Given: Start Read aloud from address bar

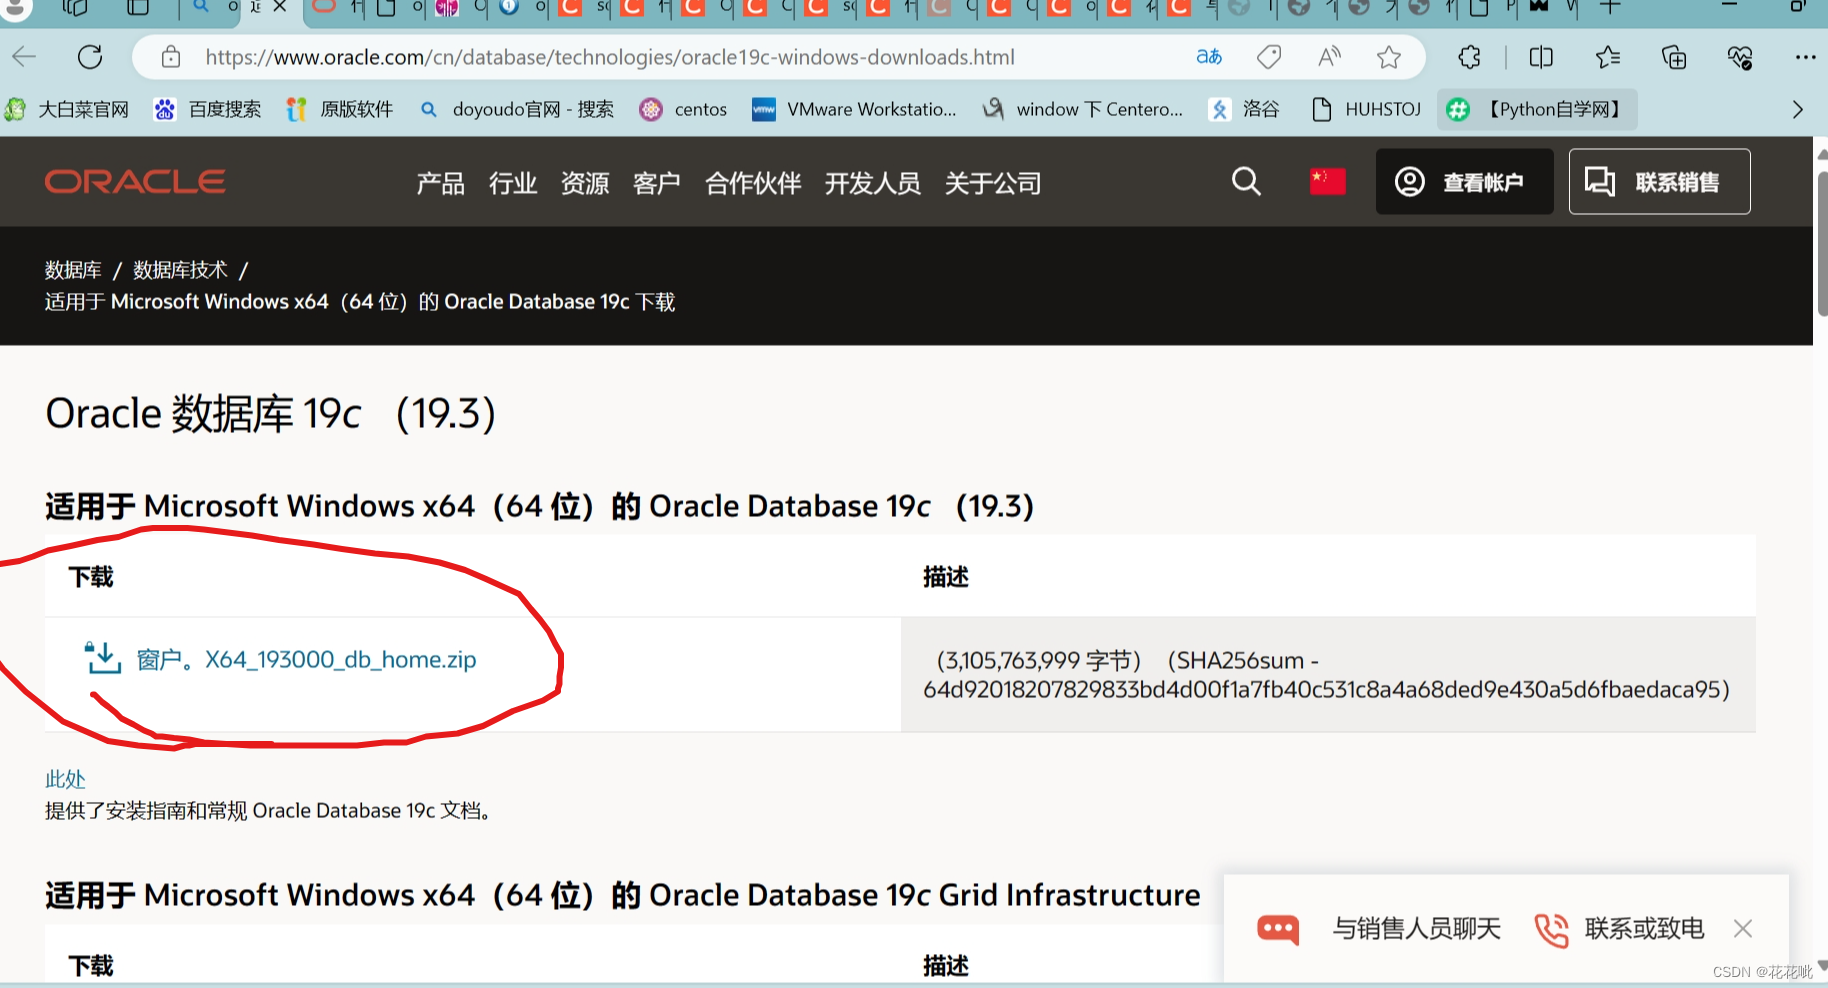Looking at the screenshot, I should click(x=1329, y=57).
